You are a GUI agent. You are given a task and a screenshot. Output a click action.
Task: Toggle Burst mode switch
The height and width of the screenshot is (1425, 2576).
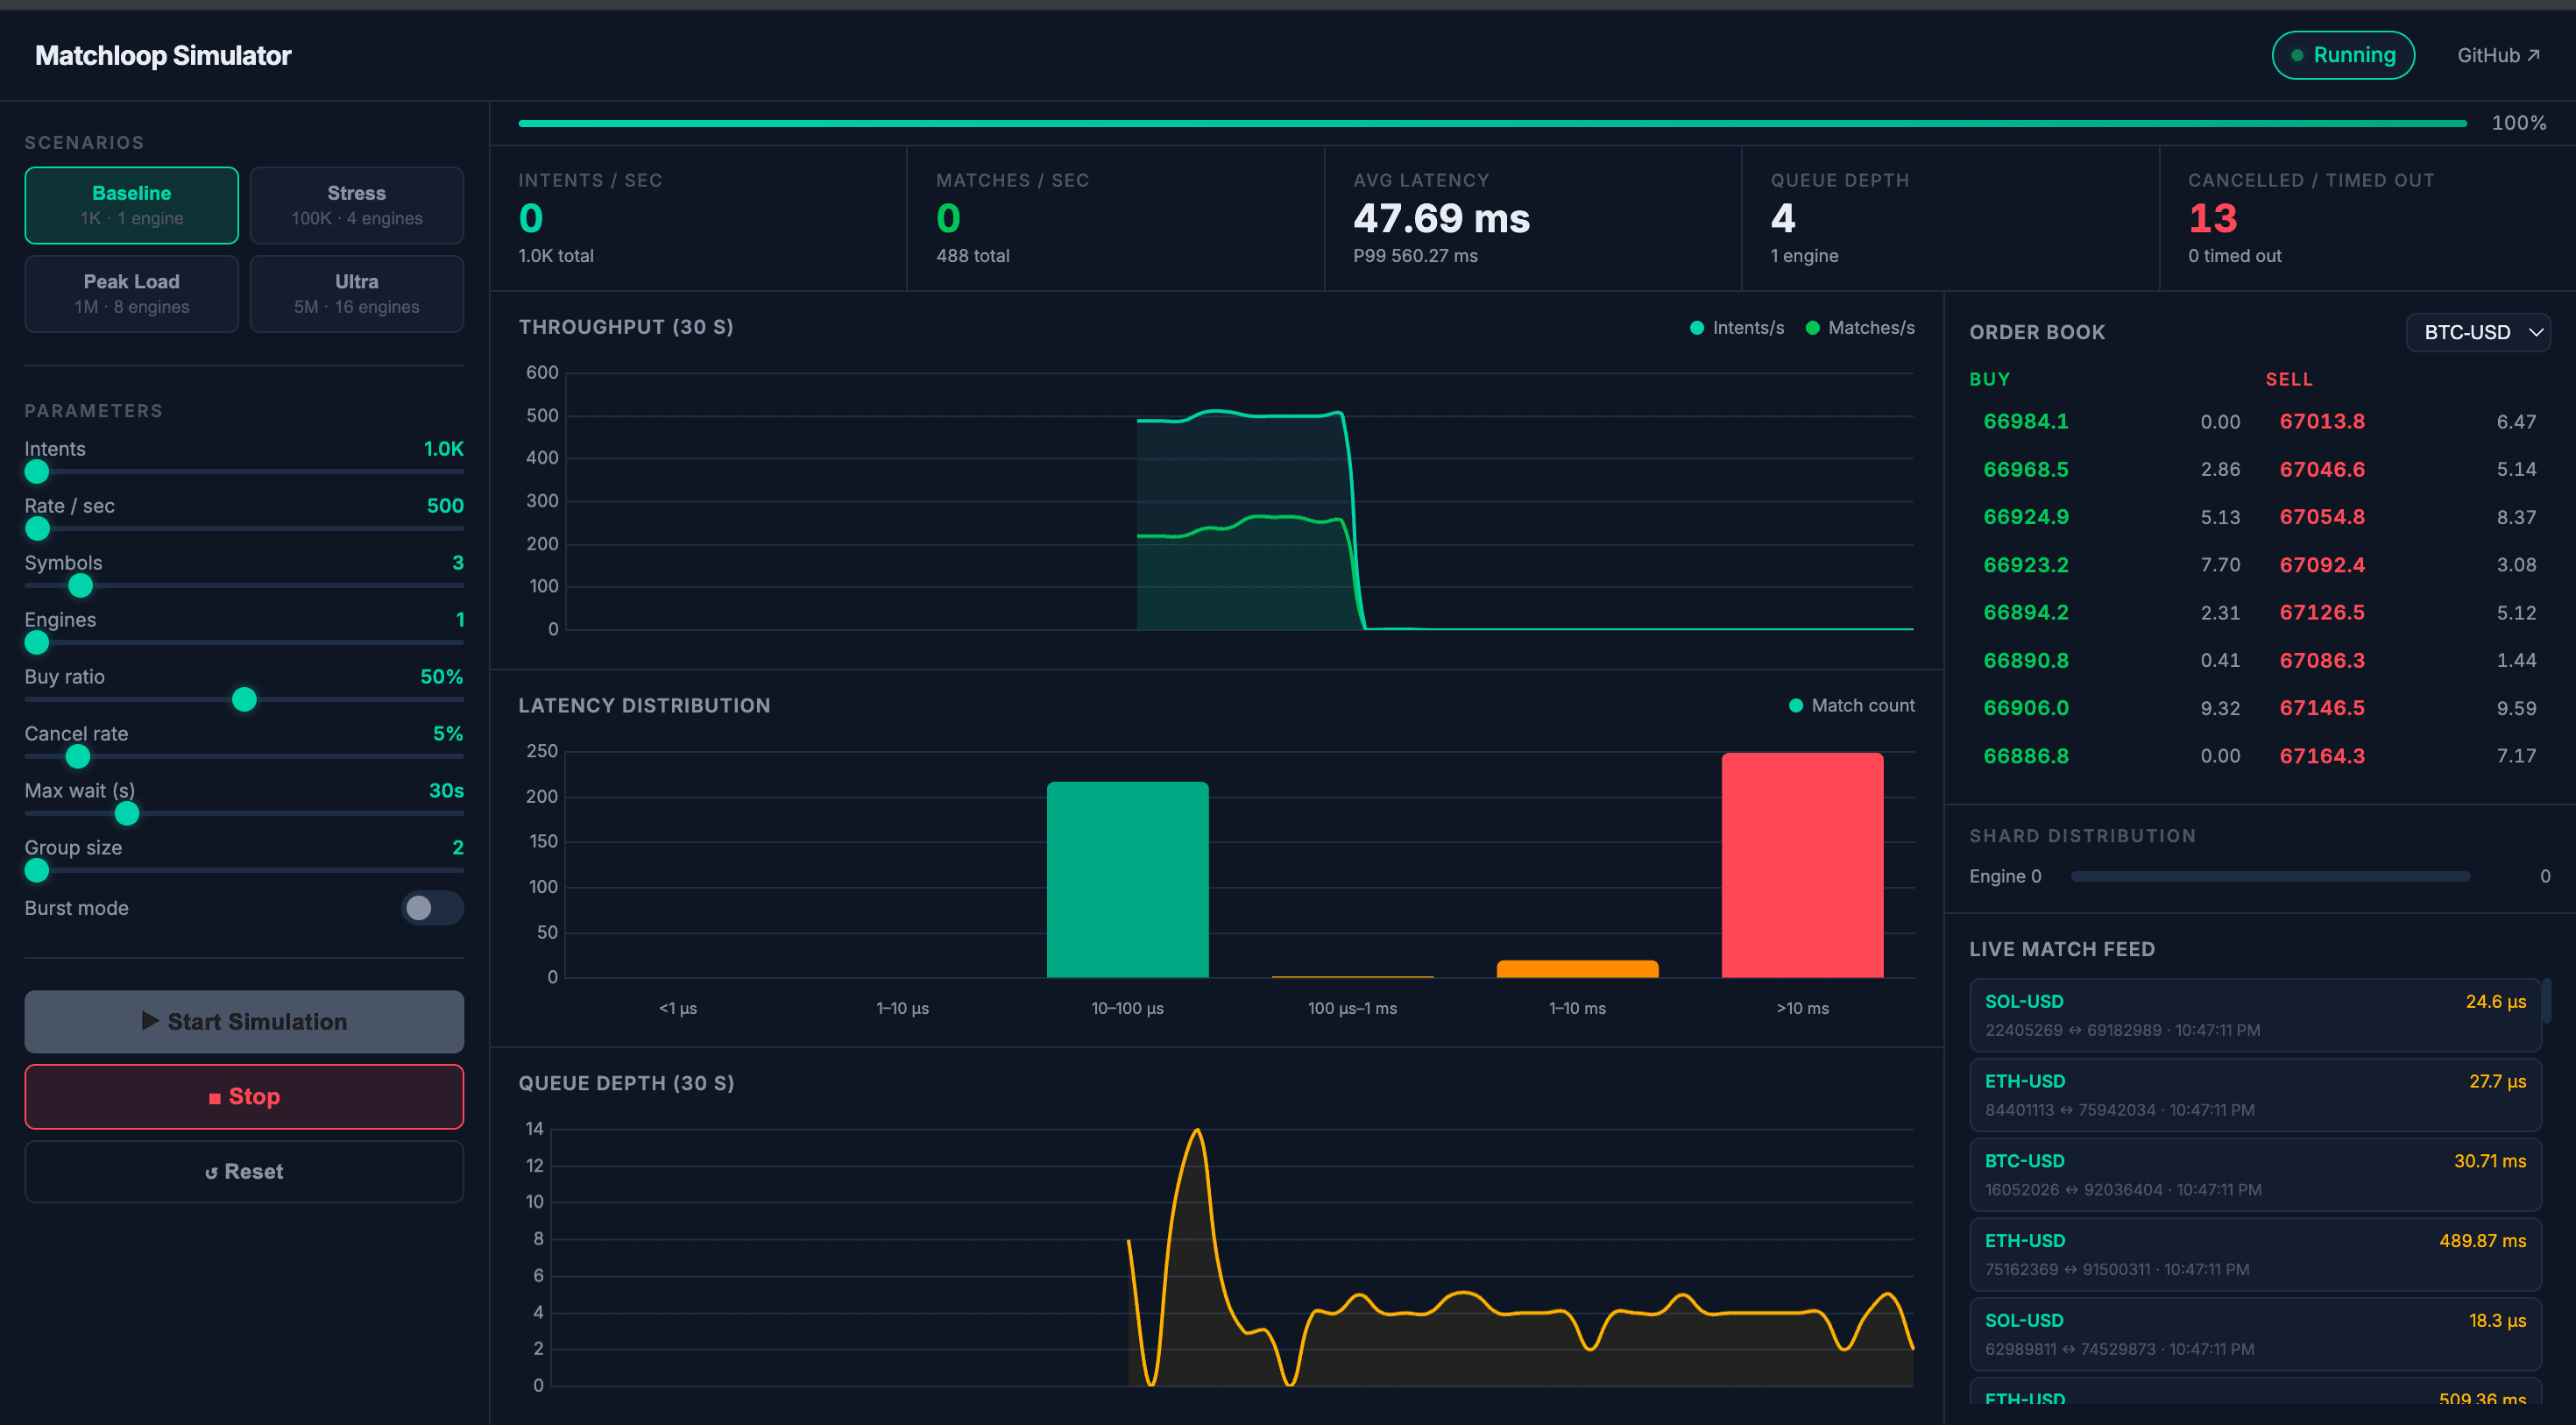(432, 908)
